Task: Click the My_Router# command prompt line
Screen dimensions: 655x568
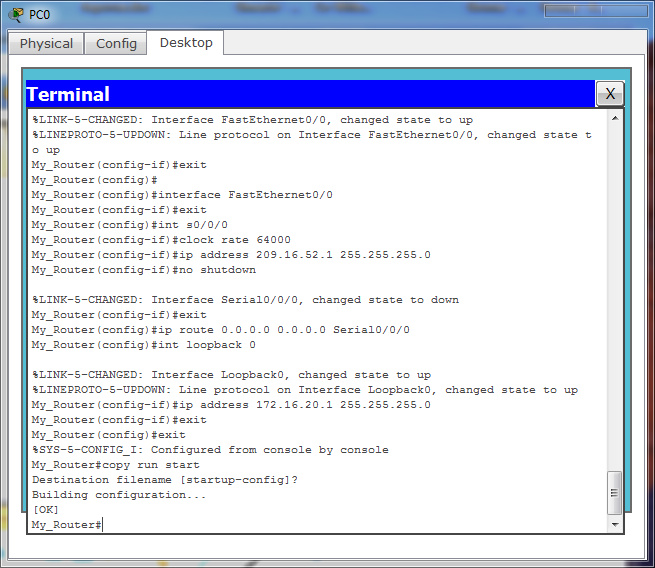Action: pyautogui.click(x=67, y=525)
